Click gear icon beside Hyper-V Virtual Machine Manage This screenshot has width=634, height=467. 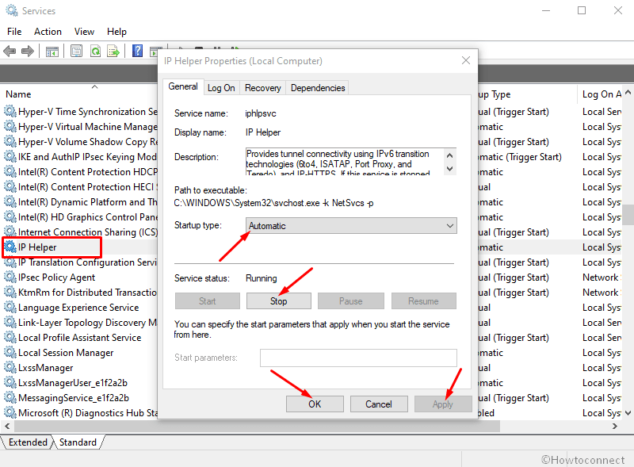point(10,127)
